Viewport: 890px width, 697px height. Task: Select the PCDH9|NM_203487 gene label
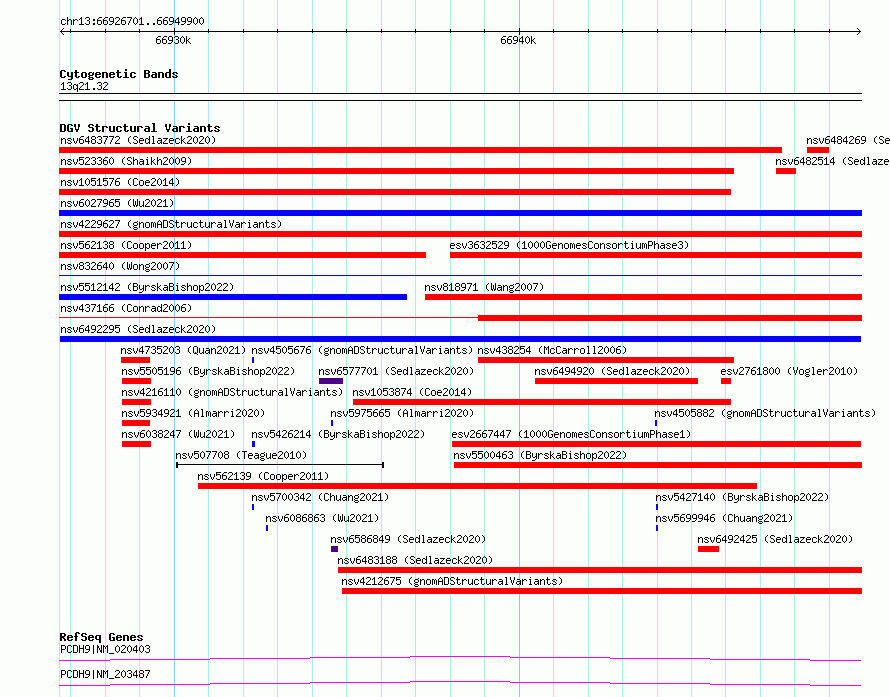(x=105, y=674)
